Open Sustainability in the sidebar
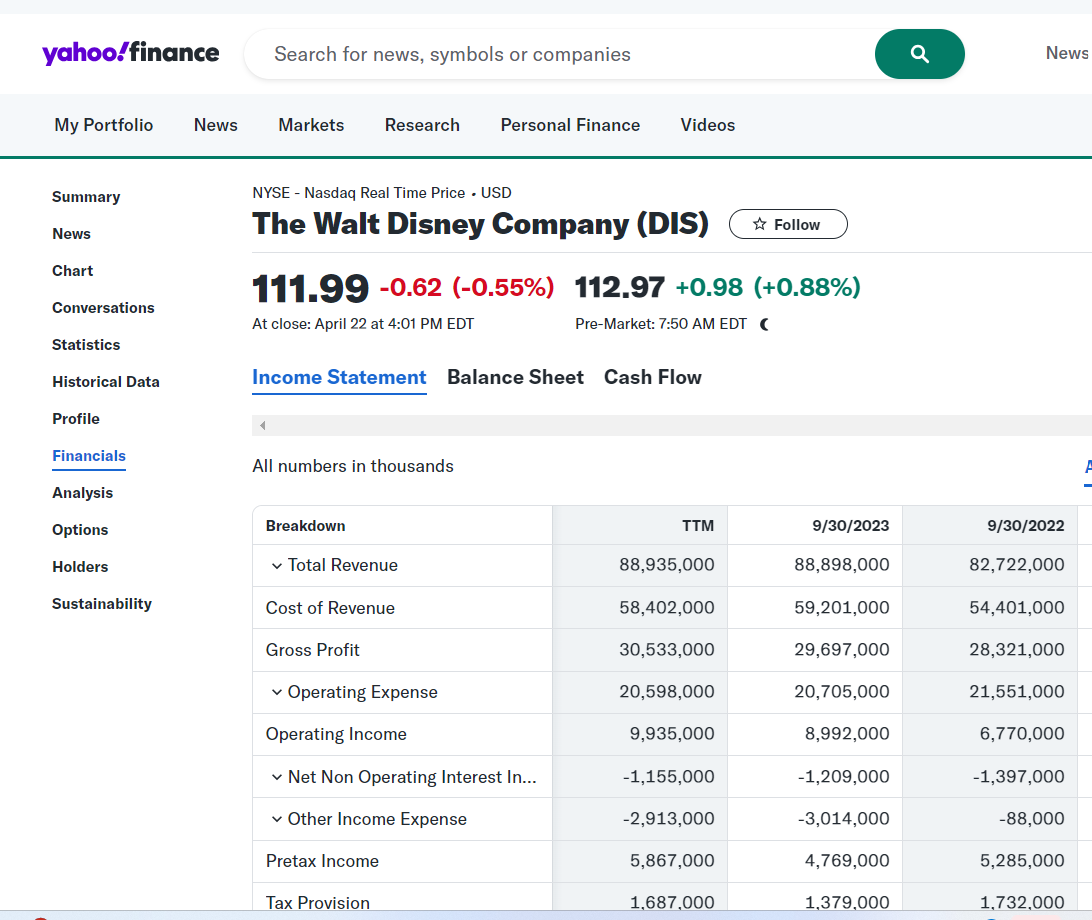The width and height of the screenshot is (1092, 920). click(102, 604)
